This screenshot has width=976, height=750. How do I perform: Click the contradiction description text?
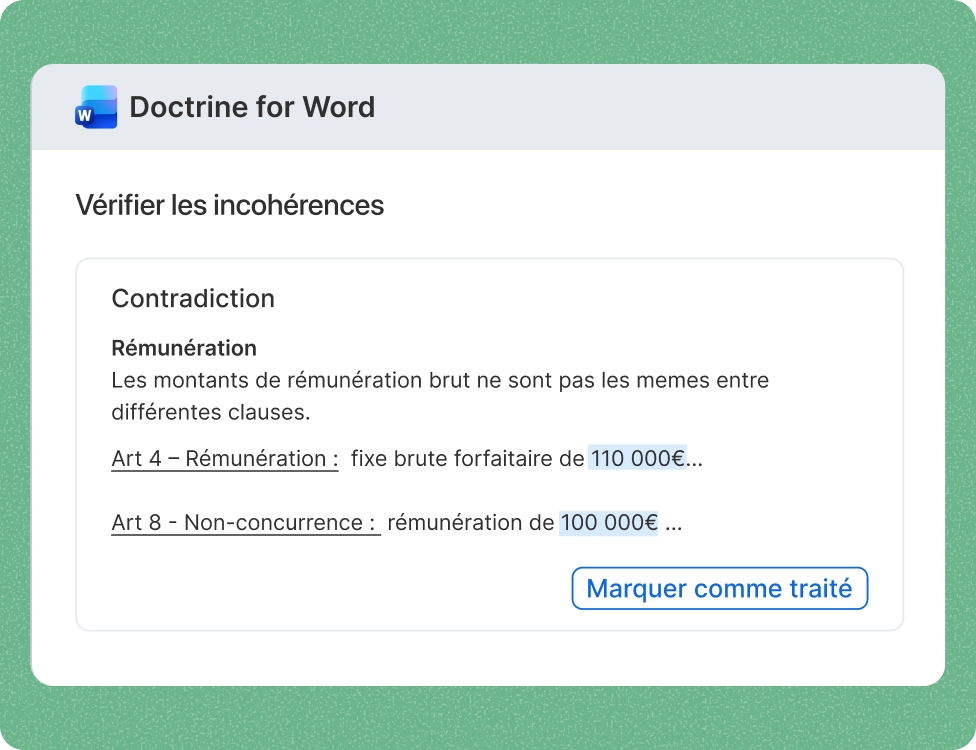click(x=440, y=395)
